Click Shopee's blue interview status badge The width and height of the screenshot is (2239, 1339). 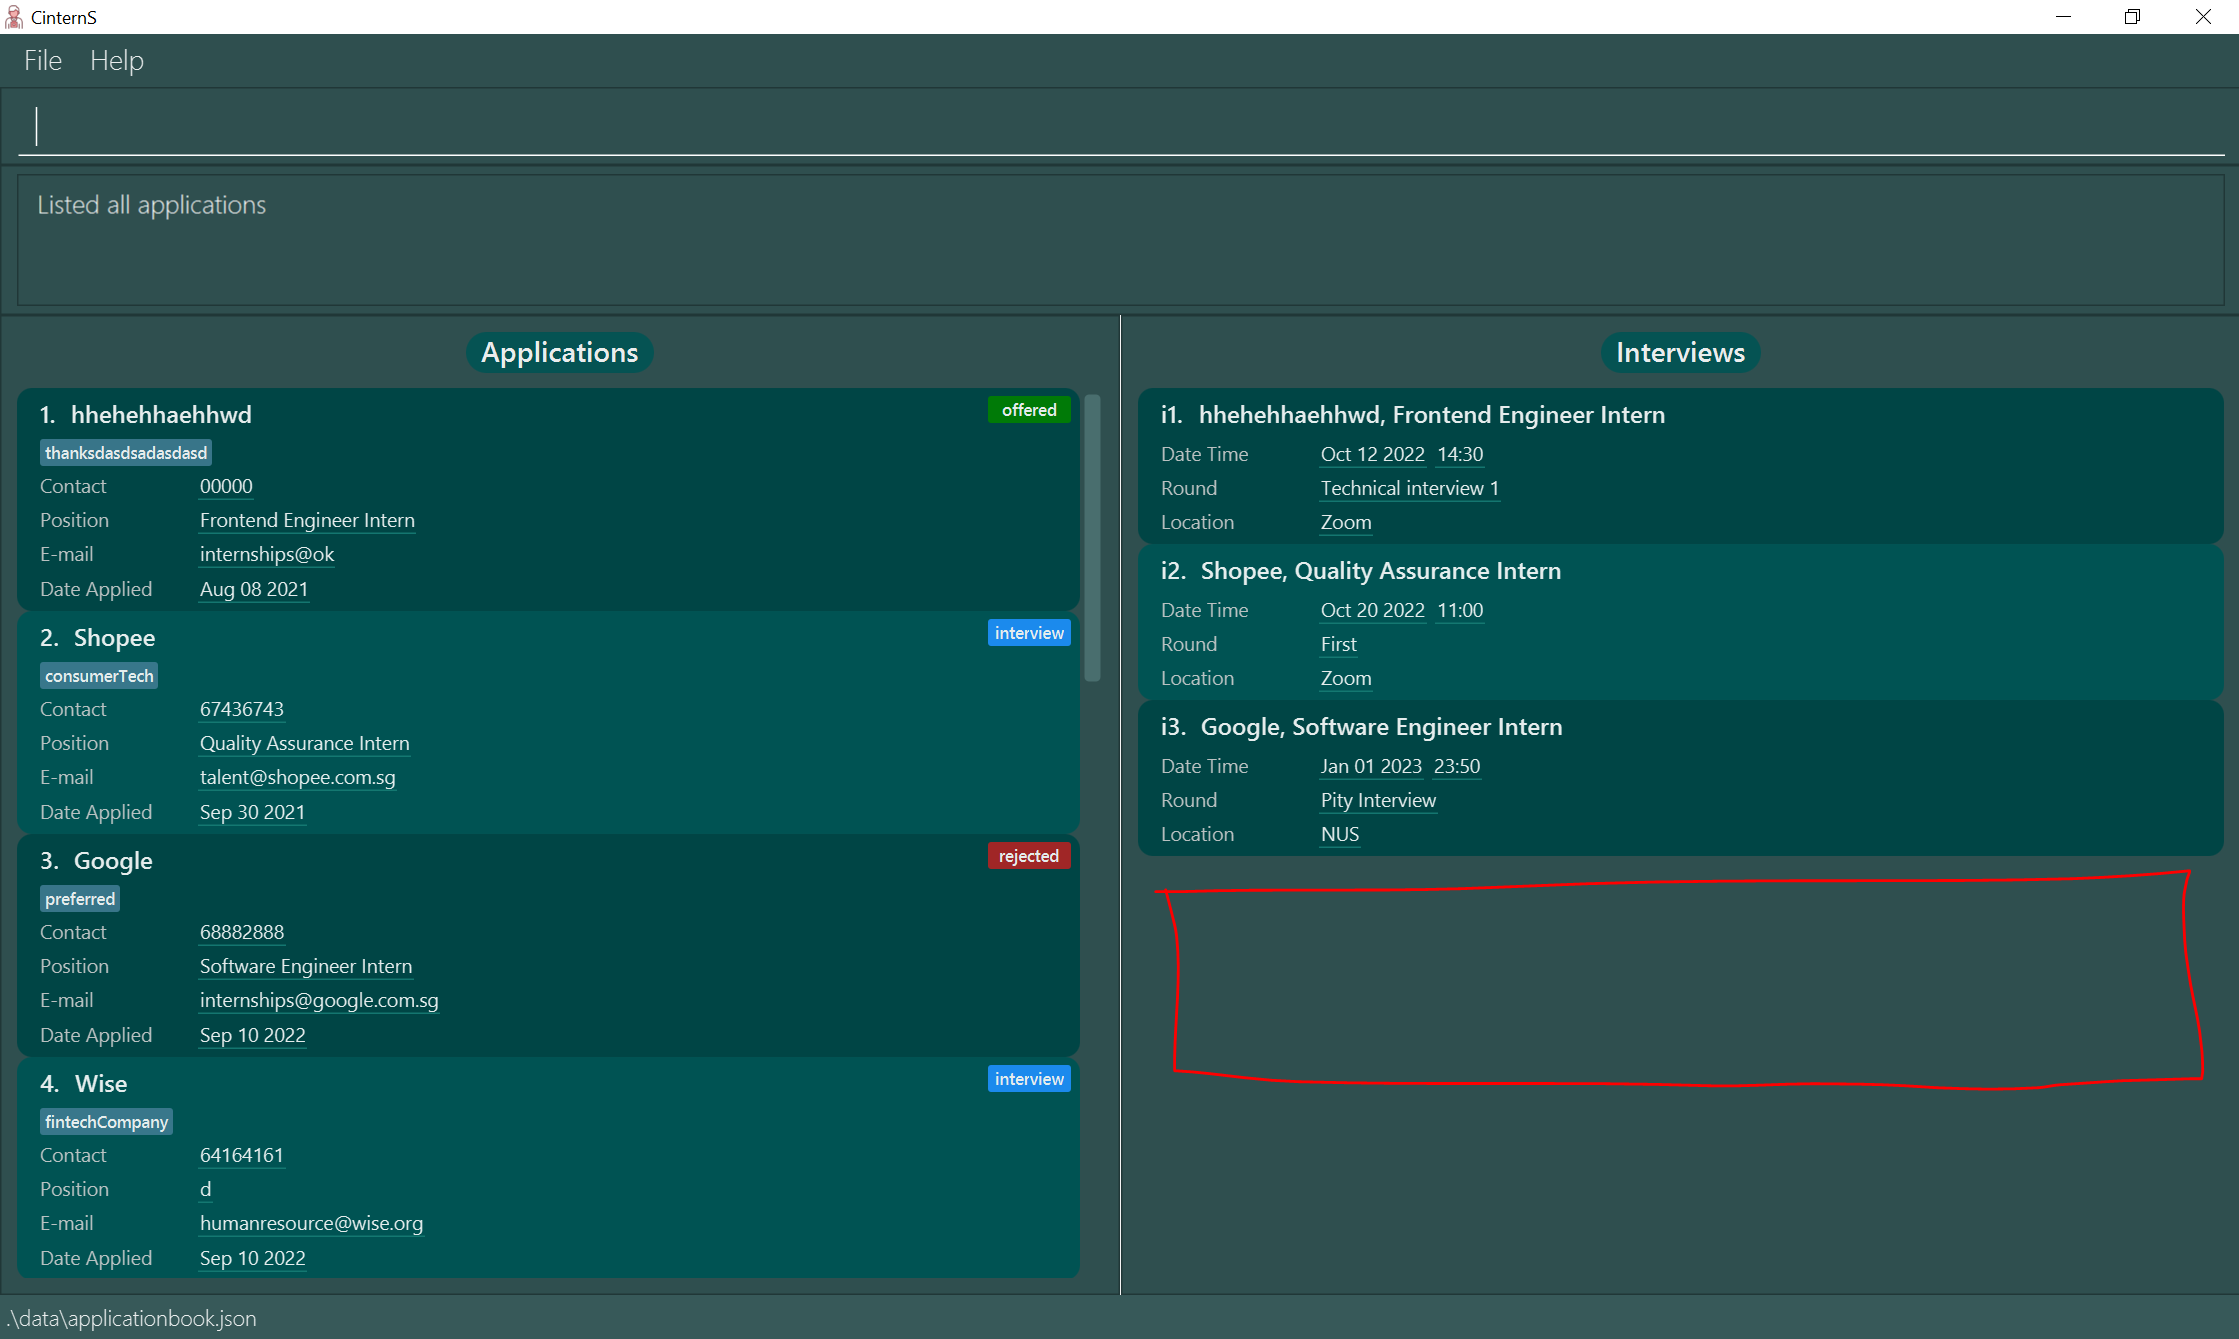point(1028,633)
